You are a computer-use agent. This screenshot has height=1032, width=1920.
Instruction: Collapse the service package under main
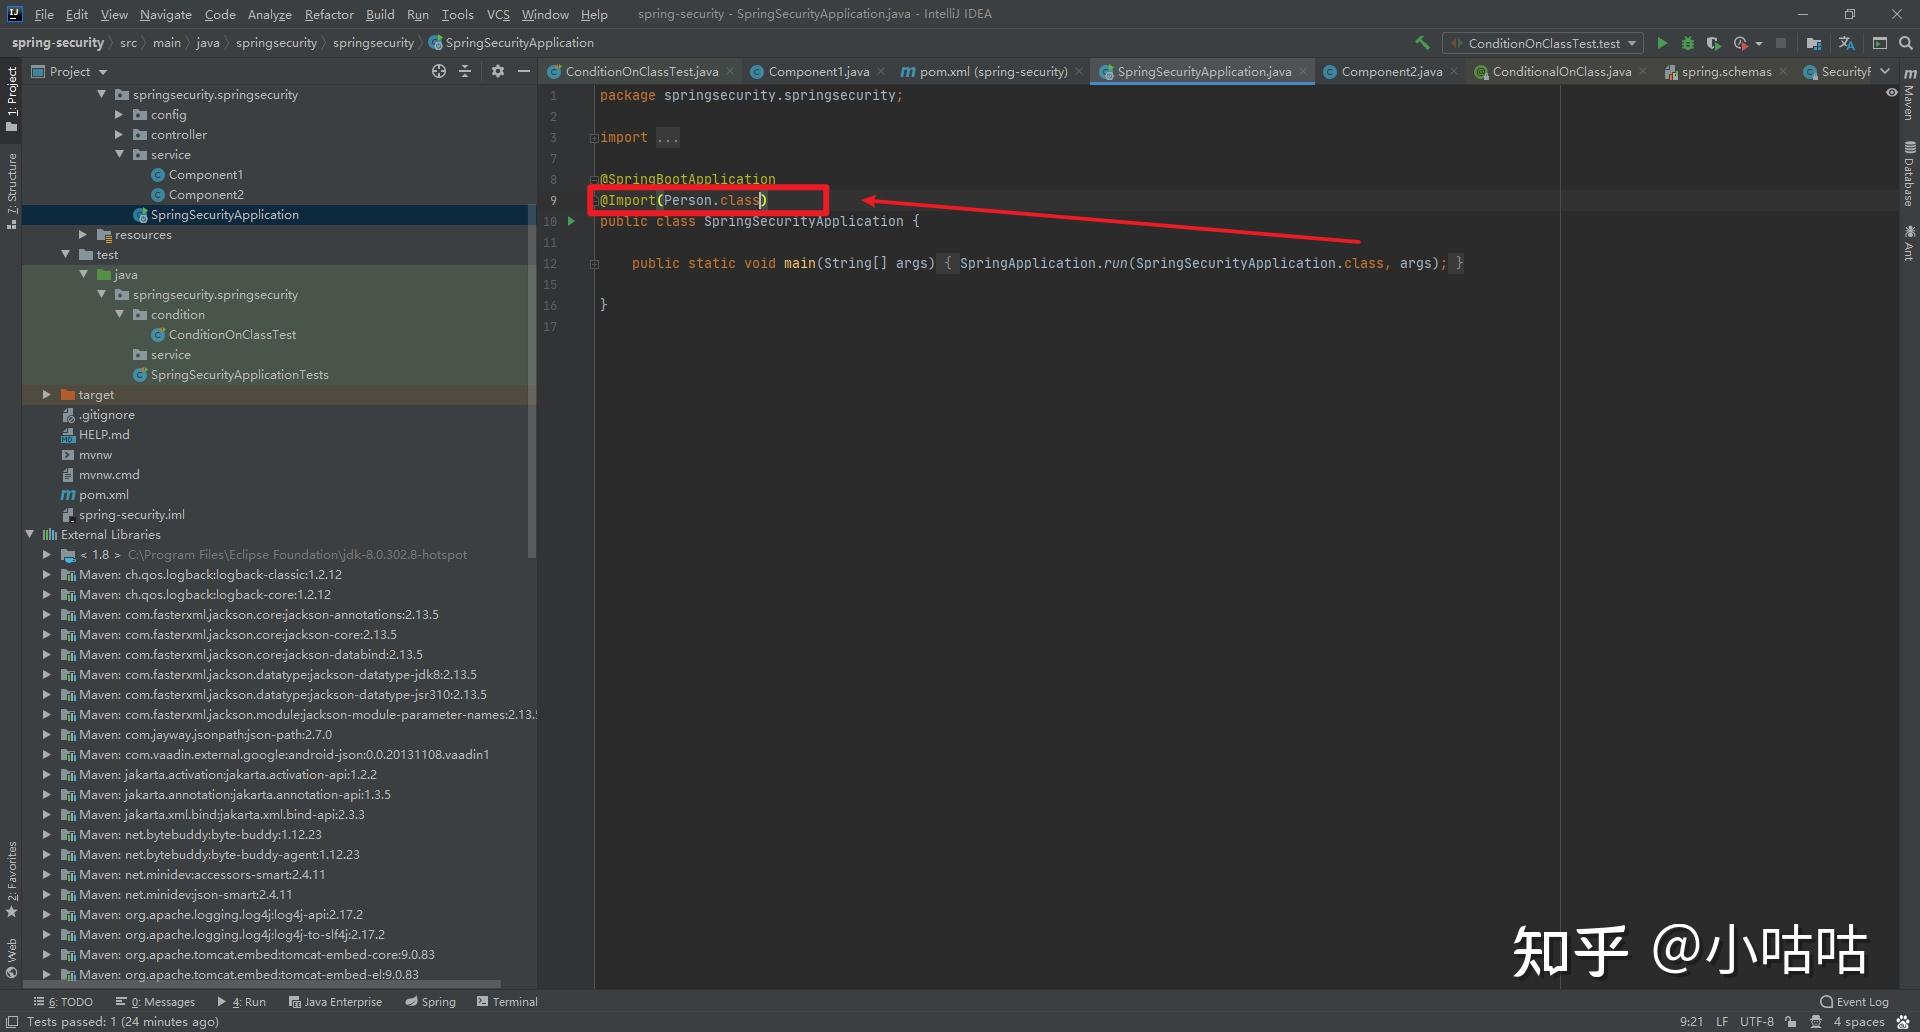pyautogui.click(x=119, y=155)
